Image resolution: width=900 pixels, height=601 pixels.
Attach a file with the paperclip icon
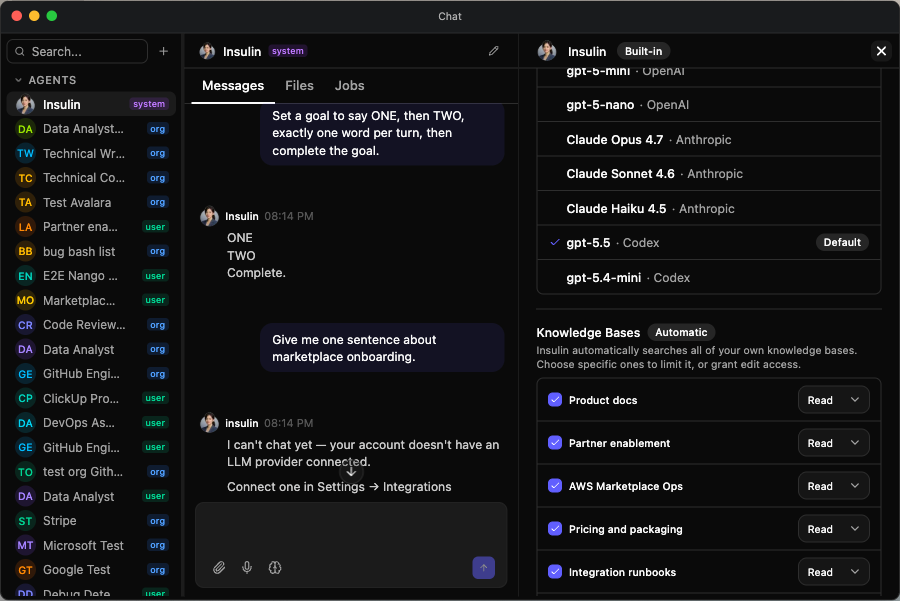pyautogui.click(x=219, y=568)
